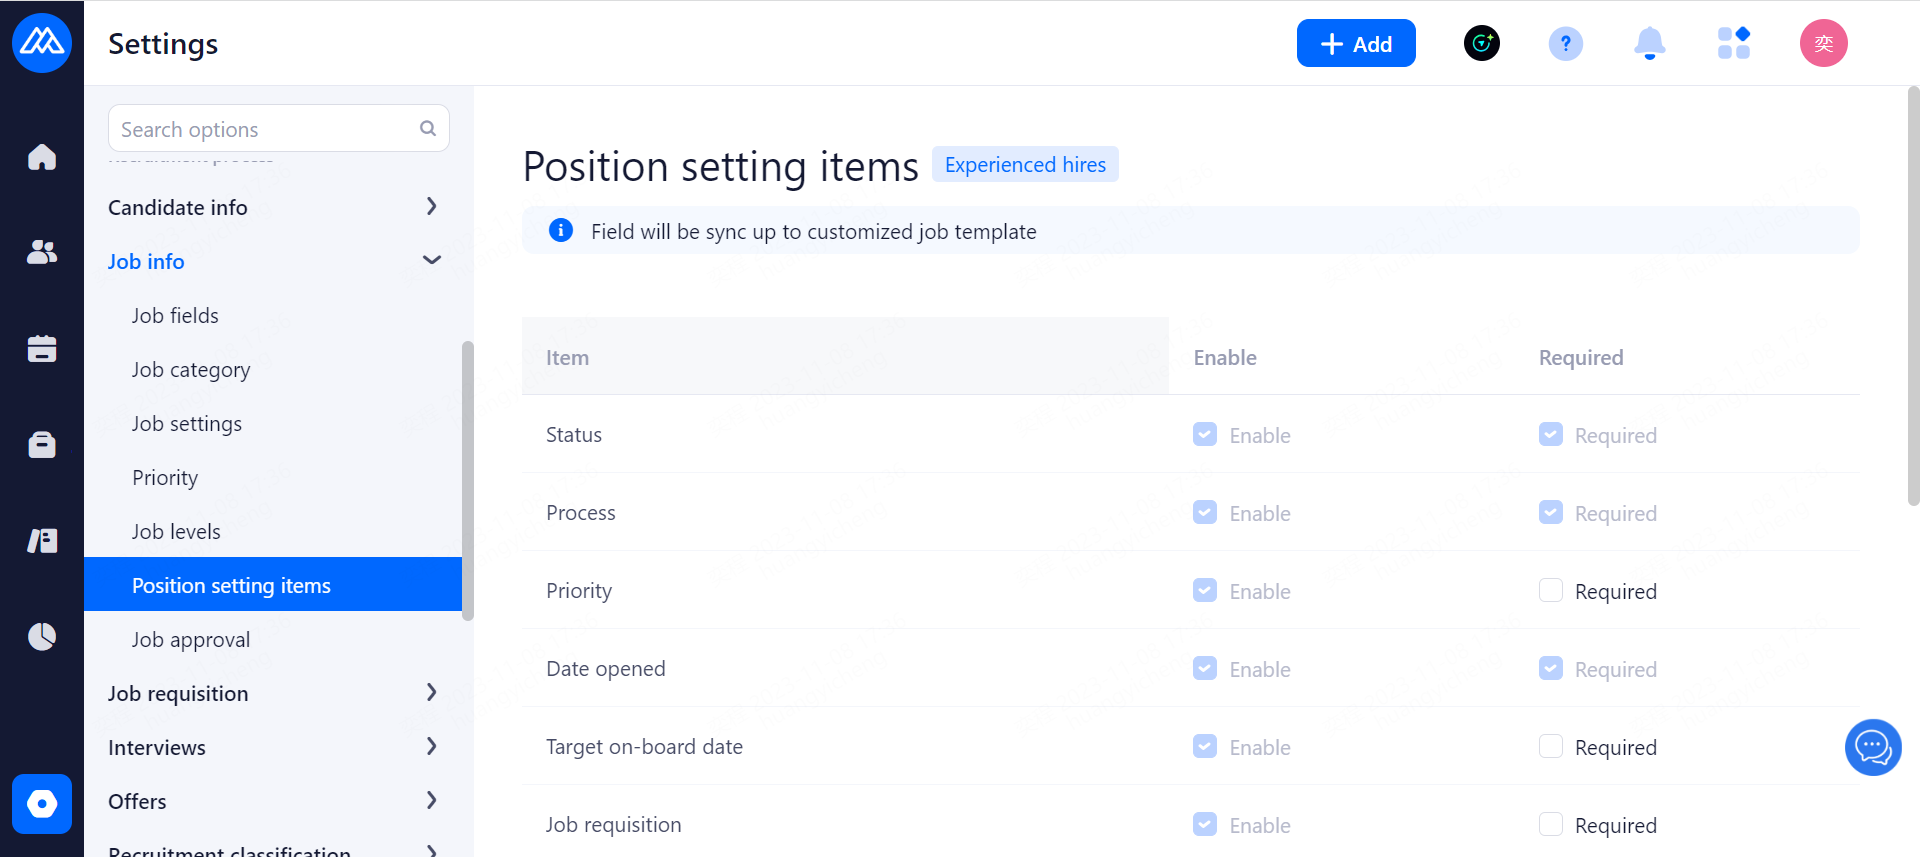Tick Required checkbox for Job requisition
The image size is (1920, 857).
pos(1551,825)
